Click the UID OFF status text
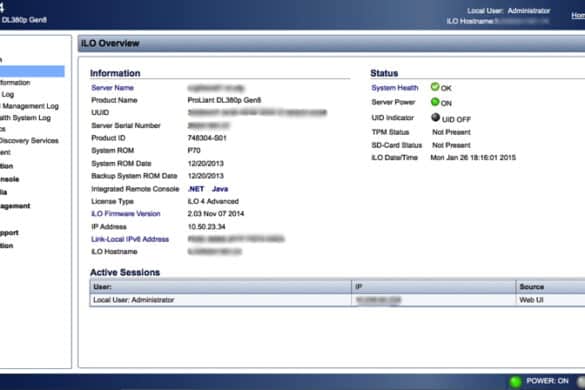 tap(456, 119)
